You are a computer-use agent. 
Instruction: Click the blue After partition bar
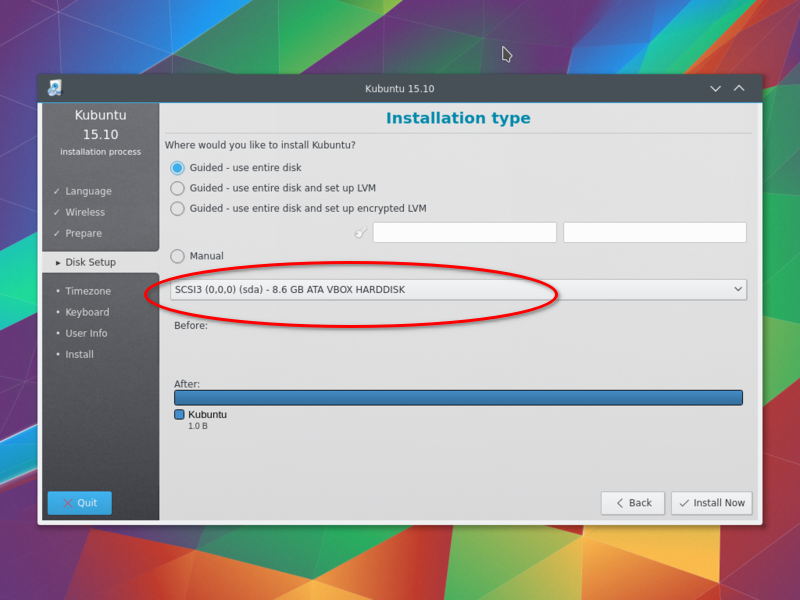[x=458, y=397]
